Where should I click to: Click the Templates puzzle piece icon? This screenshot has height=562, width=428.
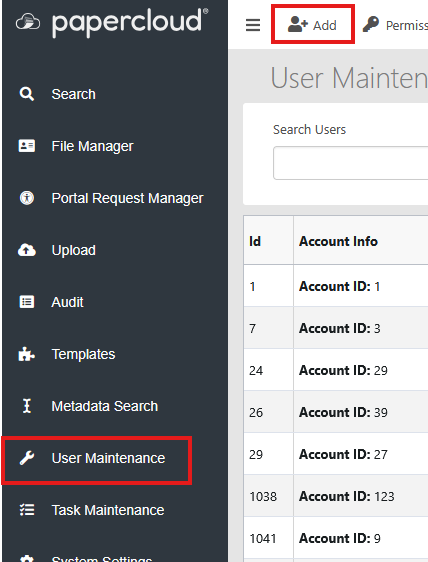[x=27, y=354]
